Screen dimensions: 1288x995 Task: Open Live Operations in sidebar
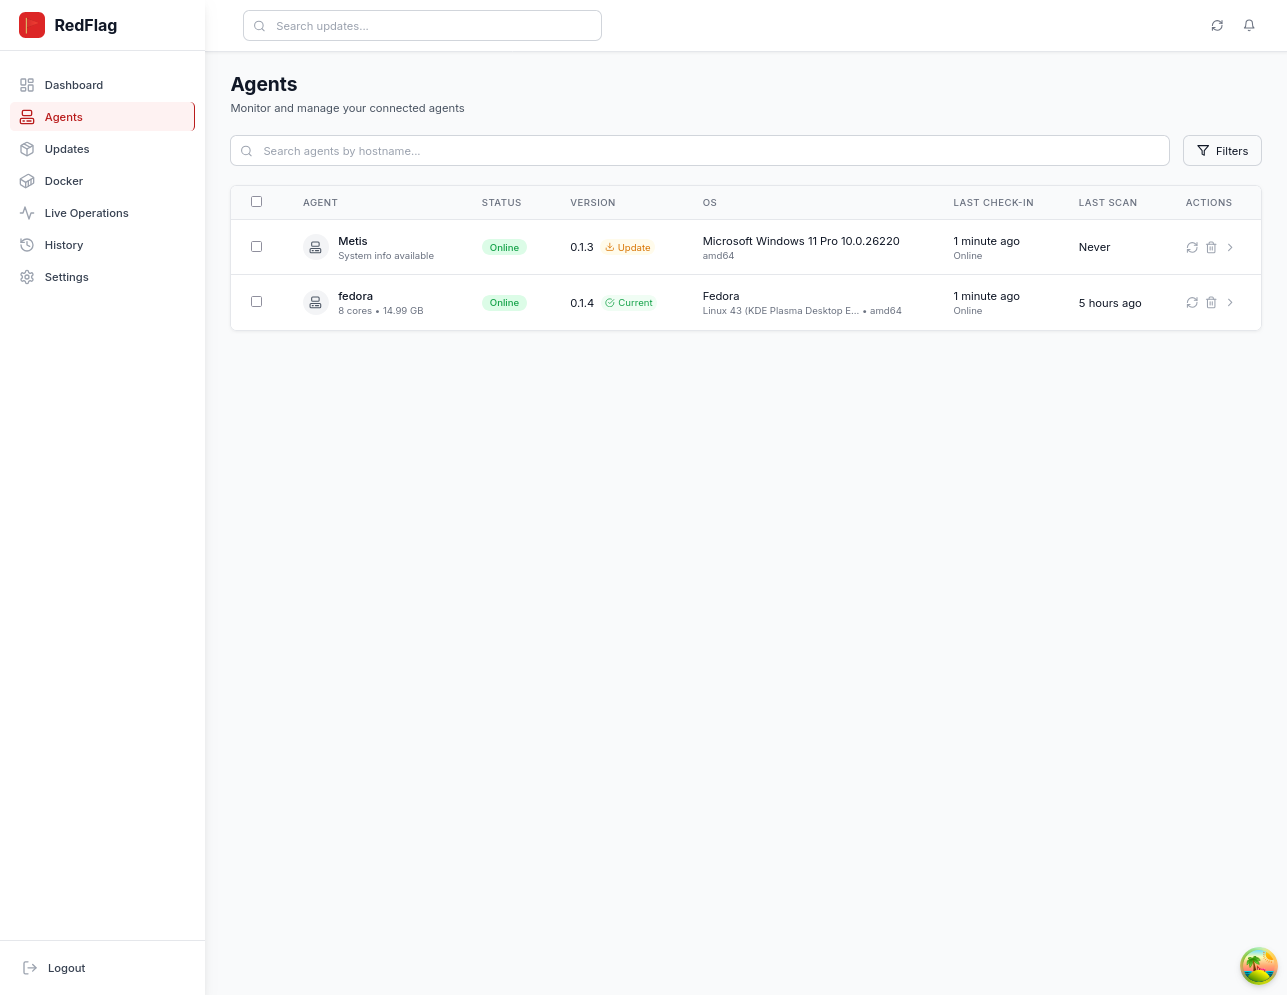point(86,213)
